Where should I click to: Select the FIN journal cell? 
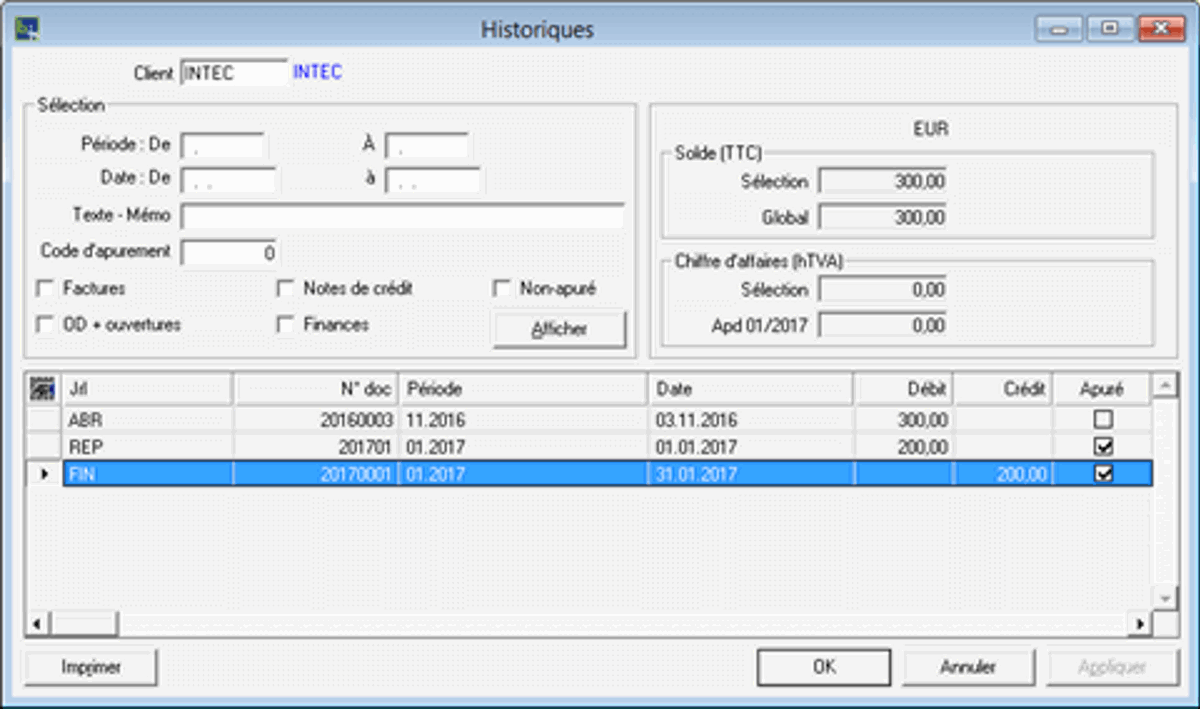click(x=148, y=474)
